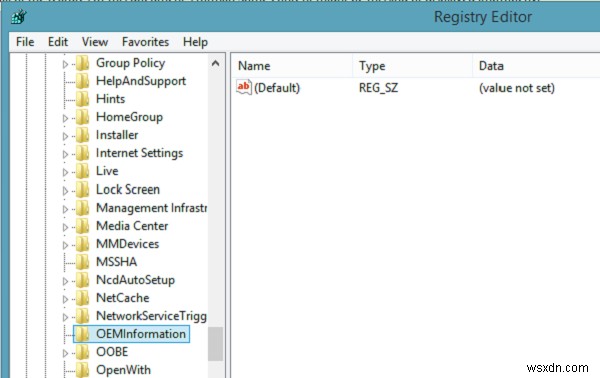Click the Lock Screen folder icon
This screenshot has height=378, width=600.
click(82, 189)
